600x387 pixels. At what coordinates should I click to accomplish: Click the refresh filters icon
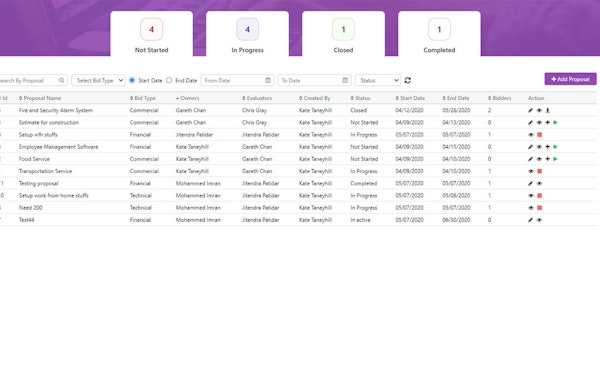[x=408, y=80]
